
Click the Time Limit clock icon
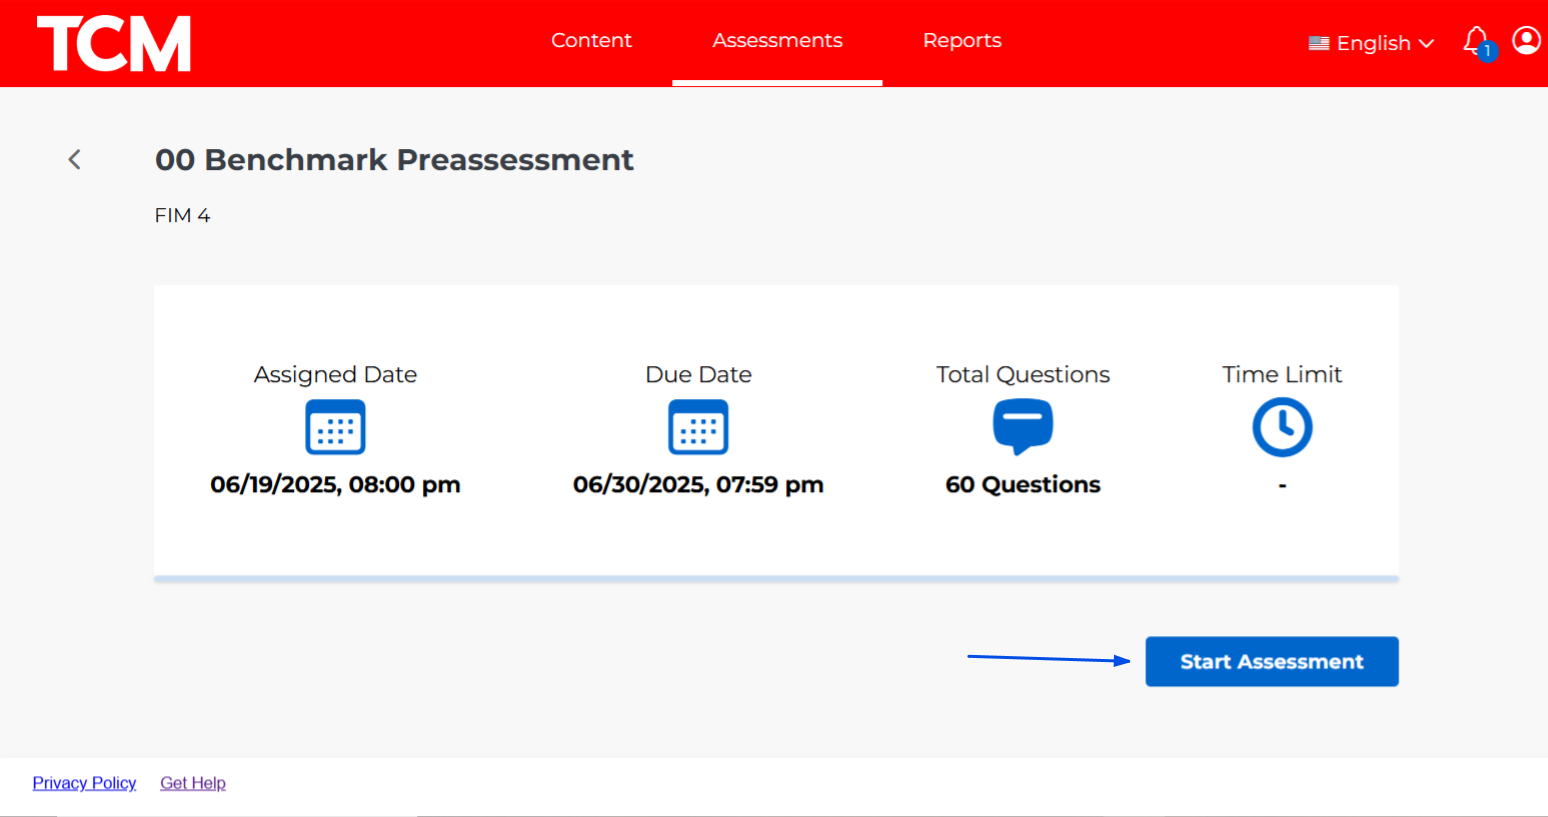pos(1282,427)
